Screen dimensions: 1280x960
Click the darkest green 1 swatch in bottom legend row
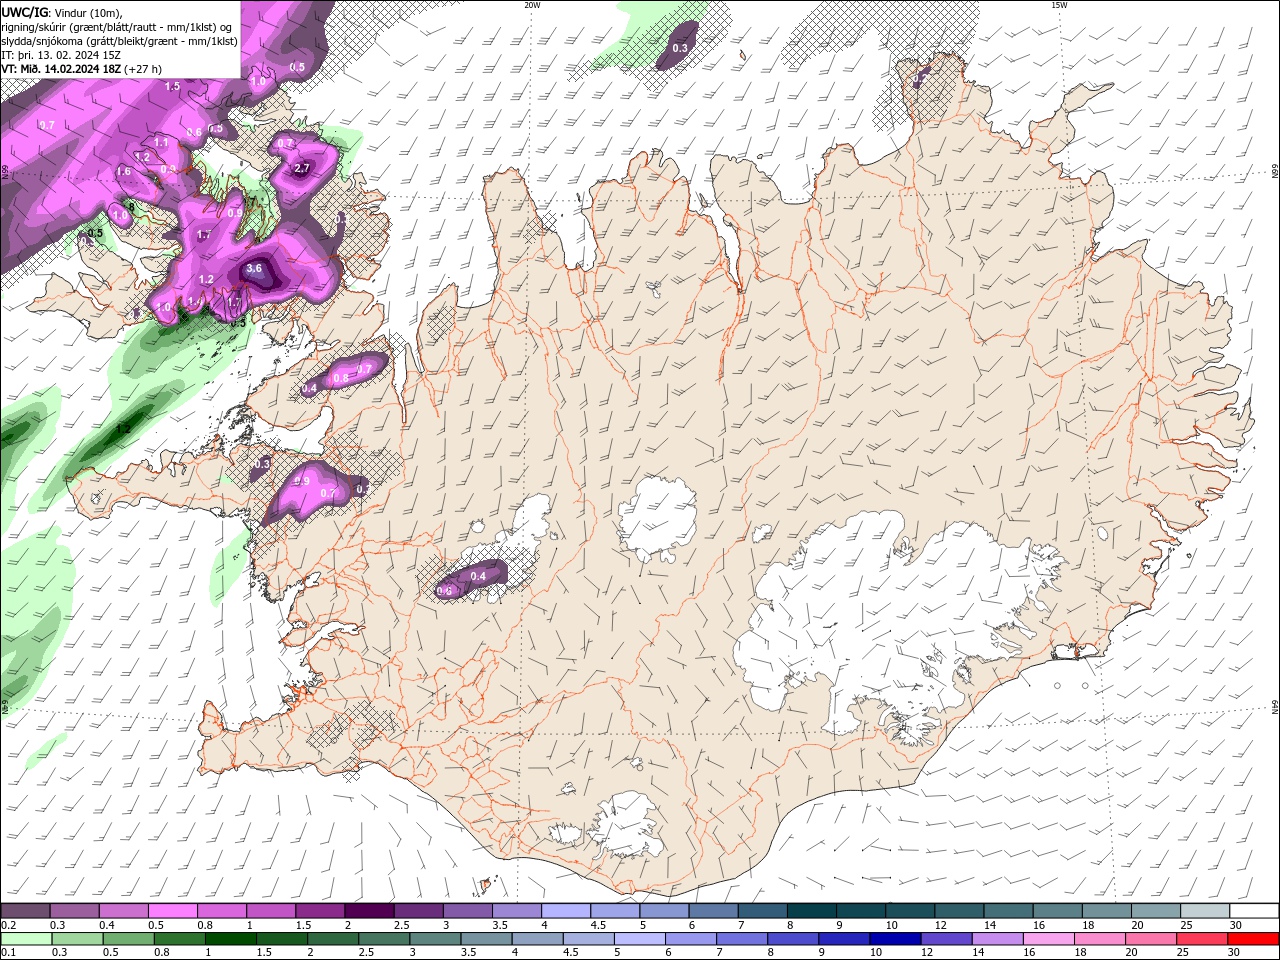(231, 938)
